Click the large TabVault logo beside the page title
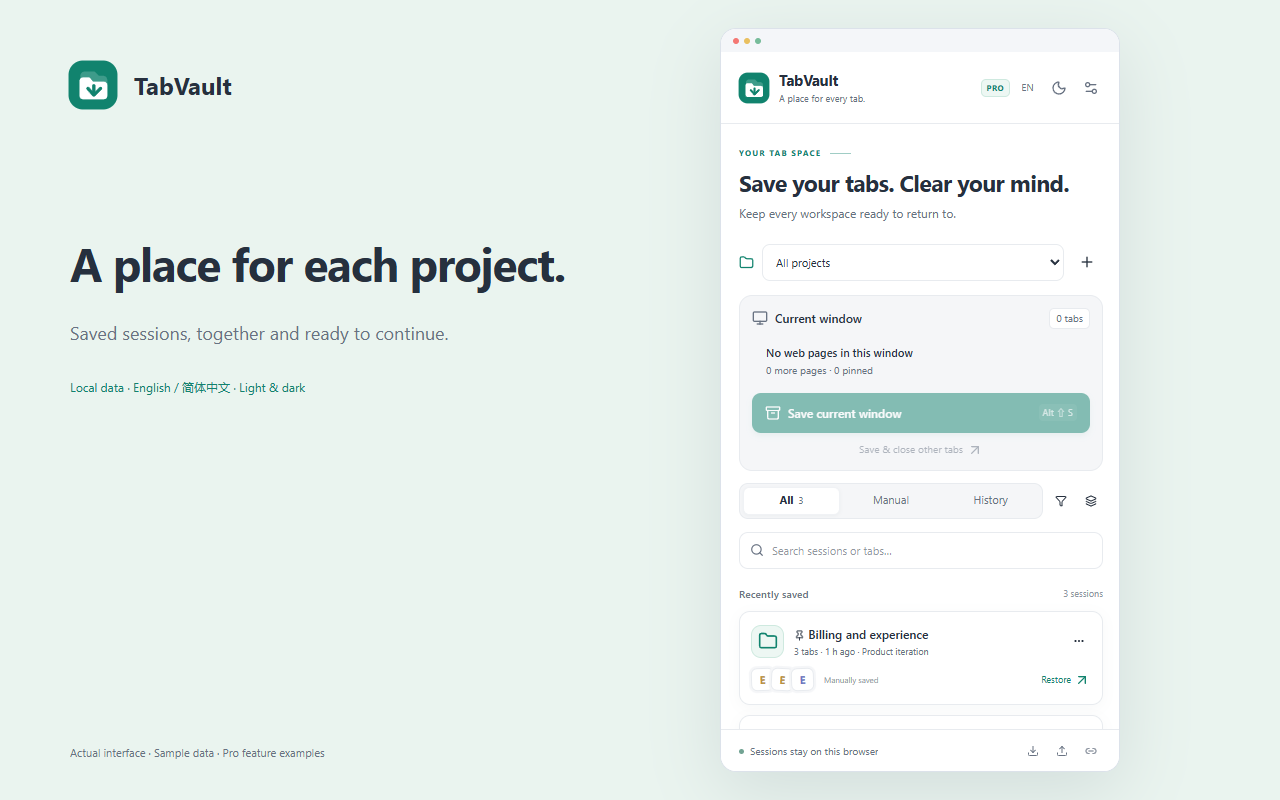 [x=93, y=85]
